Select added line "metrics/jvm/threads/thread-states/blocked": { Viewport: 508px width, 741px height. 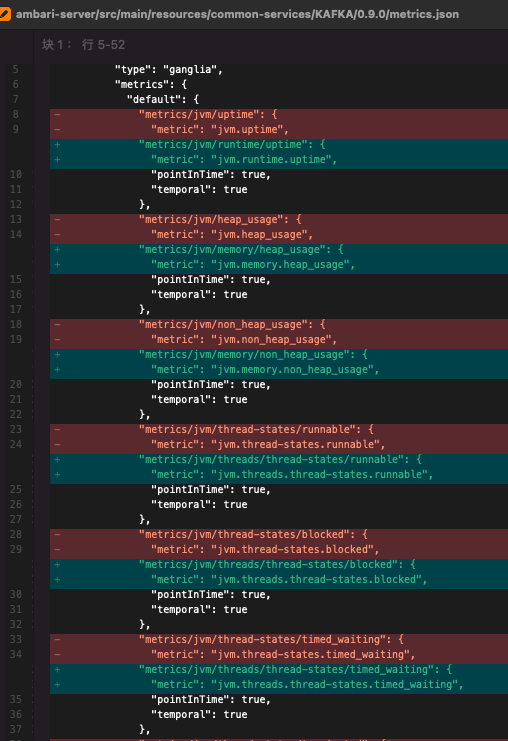279,565
